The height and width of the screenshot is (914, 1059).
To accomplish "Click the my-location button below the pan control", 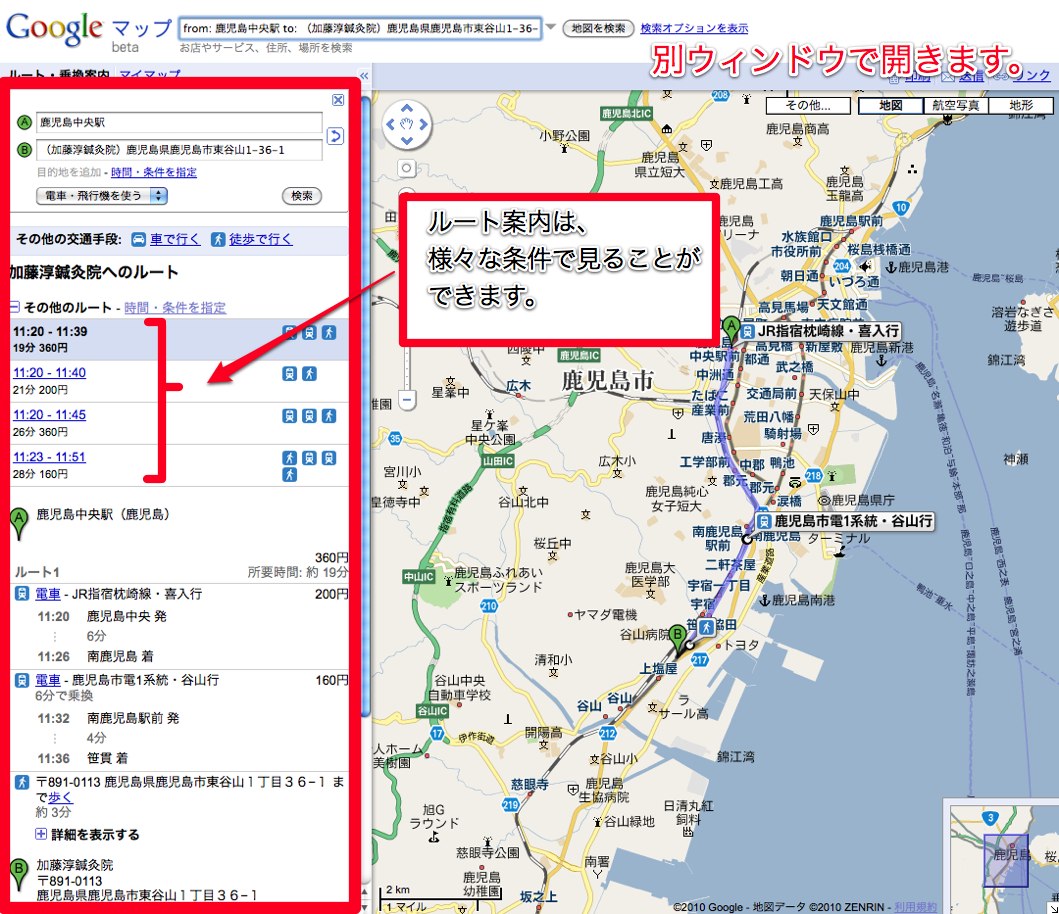I will [407, 168].
